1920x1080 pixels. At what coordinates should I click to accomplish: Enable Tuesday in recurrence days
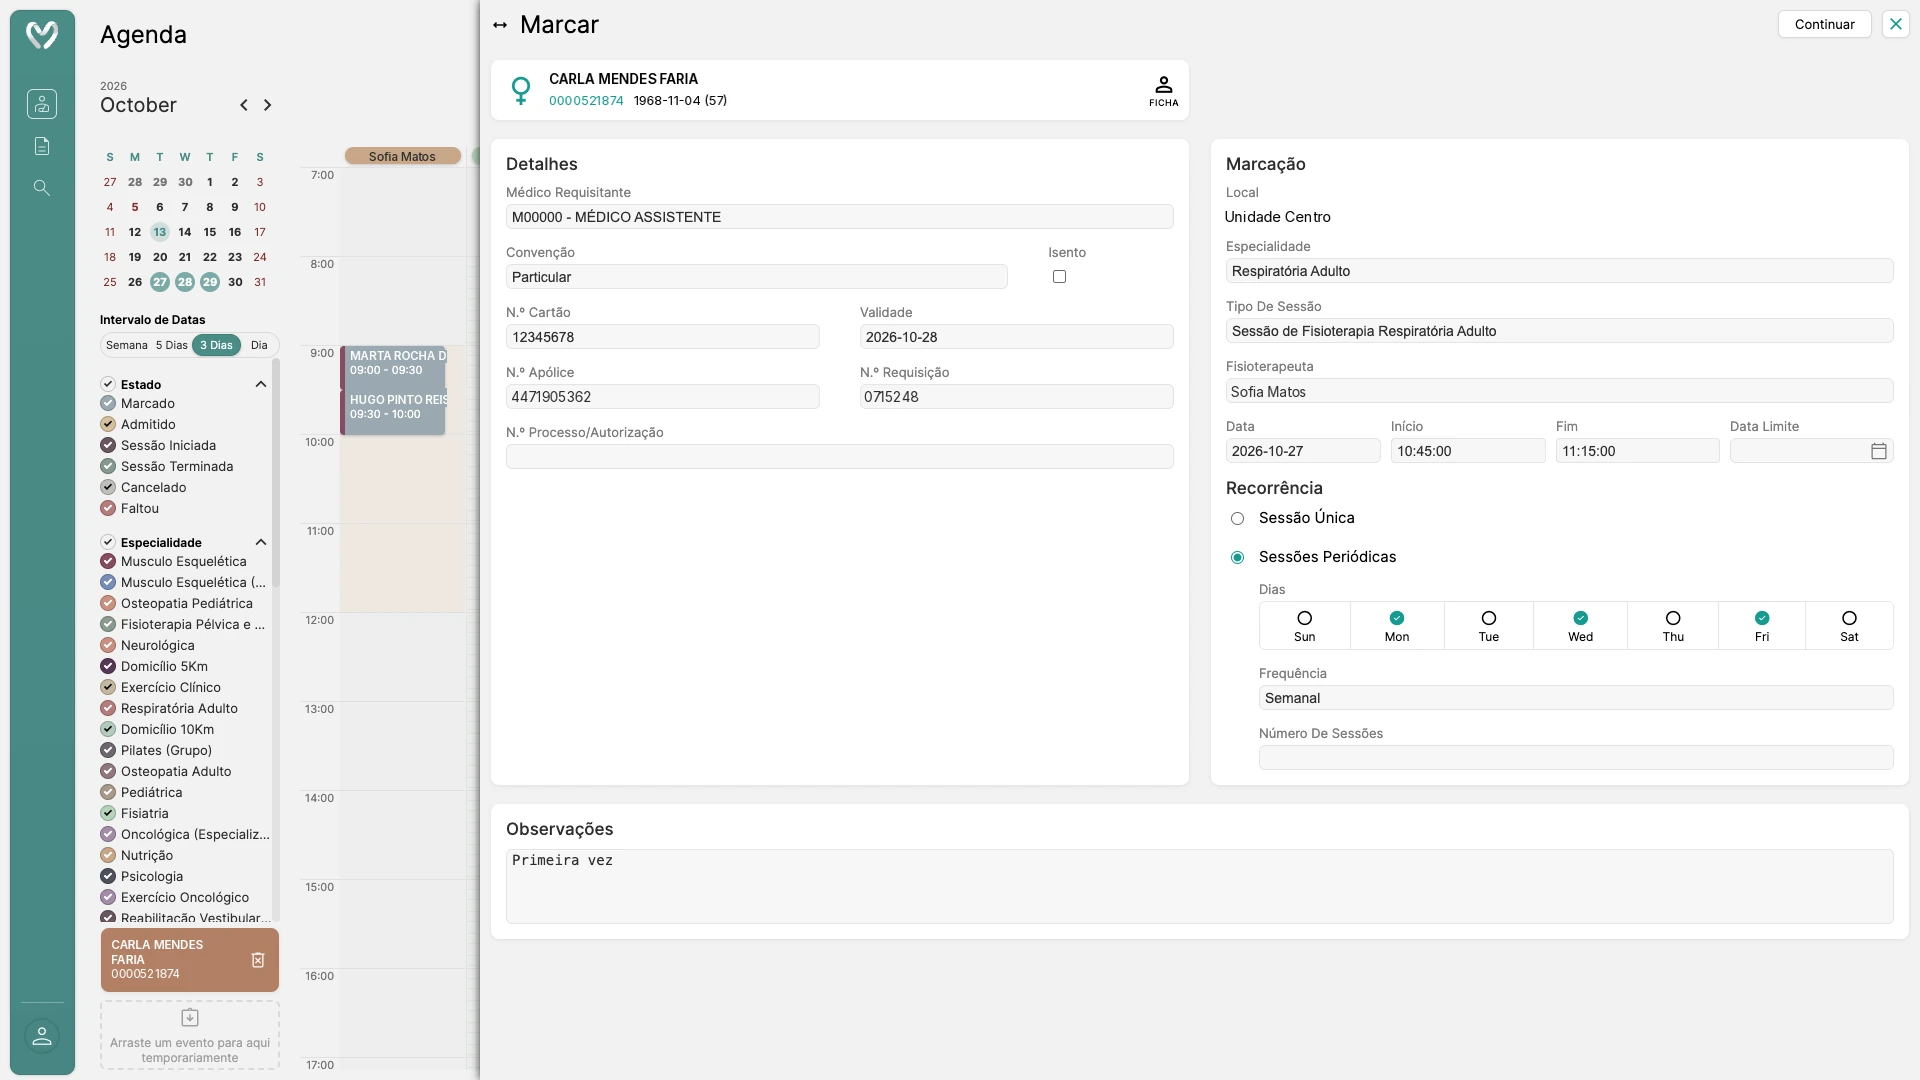(1488, 625)
